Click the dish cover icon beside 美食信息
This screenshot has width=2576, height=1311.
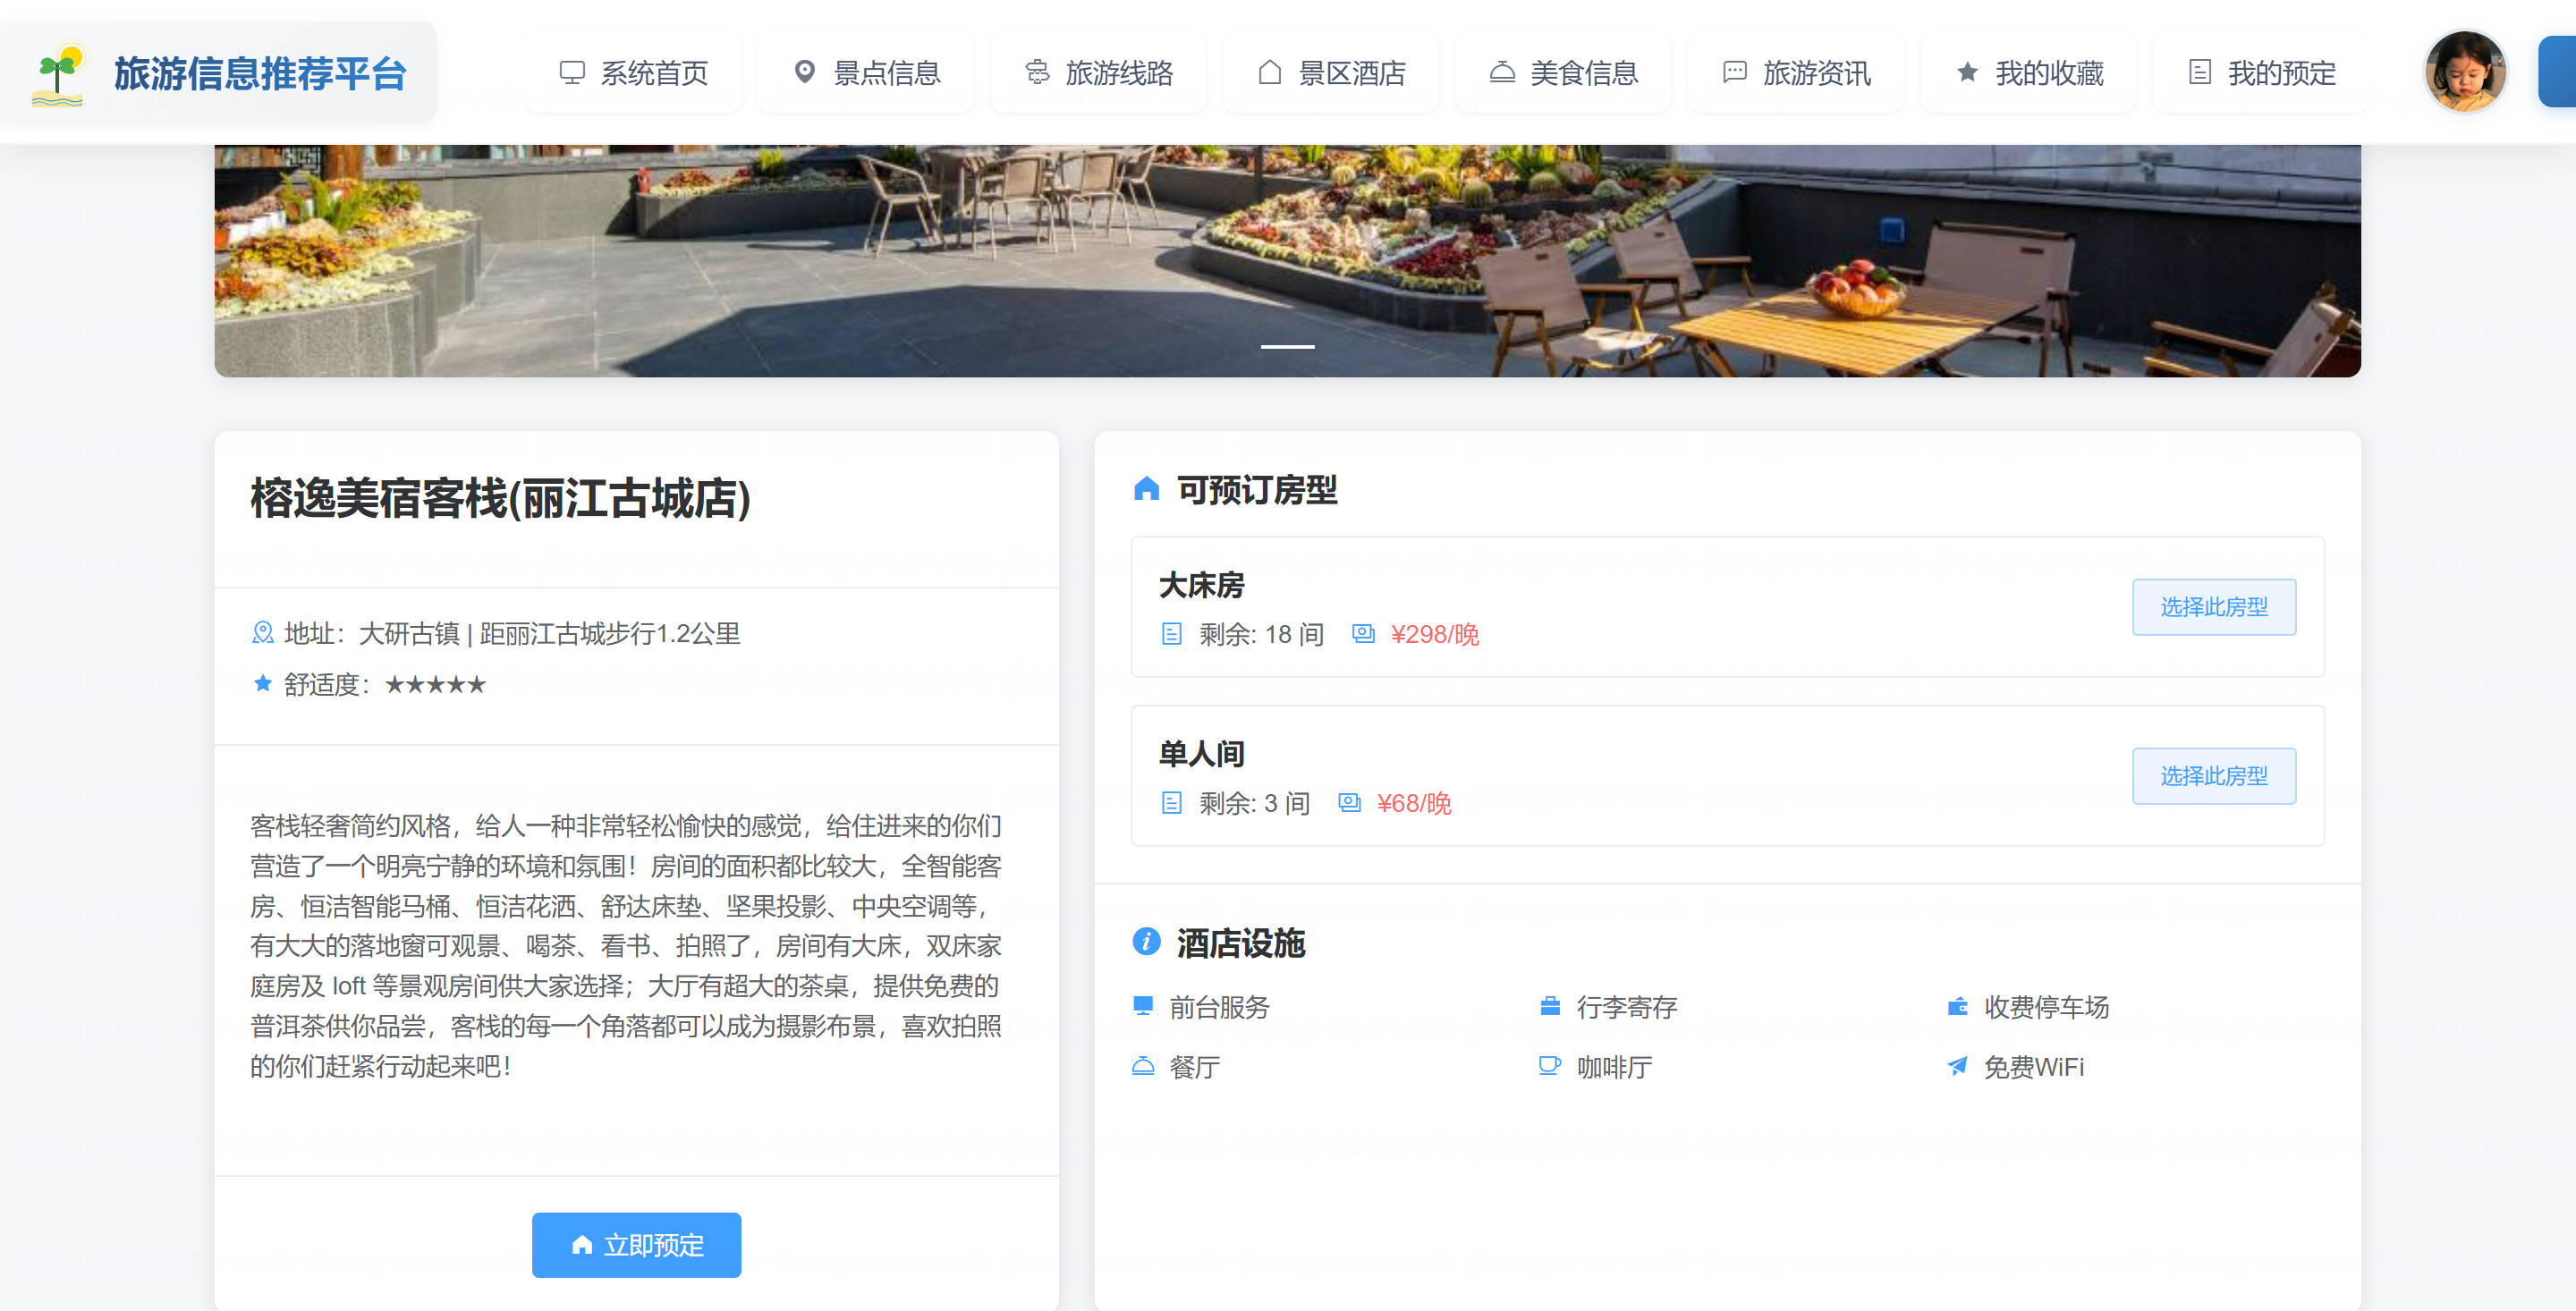point(1502,72)
